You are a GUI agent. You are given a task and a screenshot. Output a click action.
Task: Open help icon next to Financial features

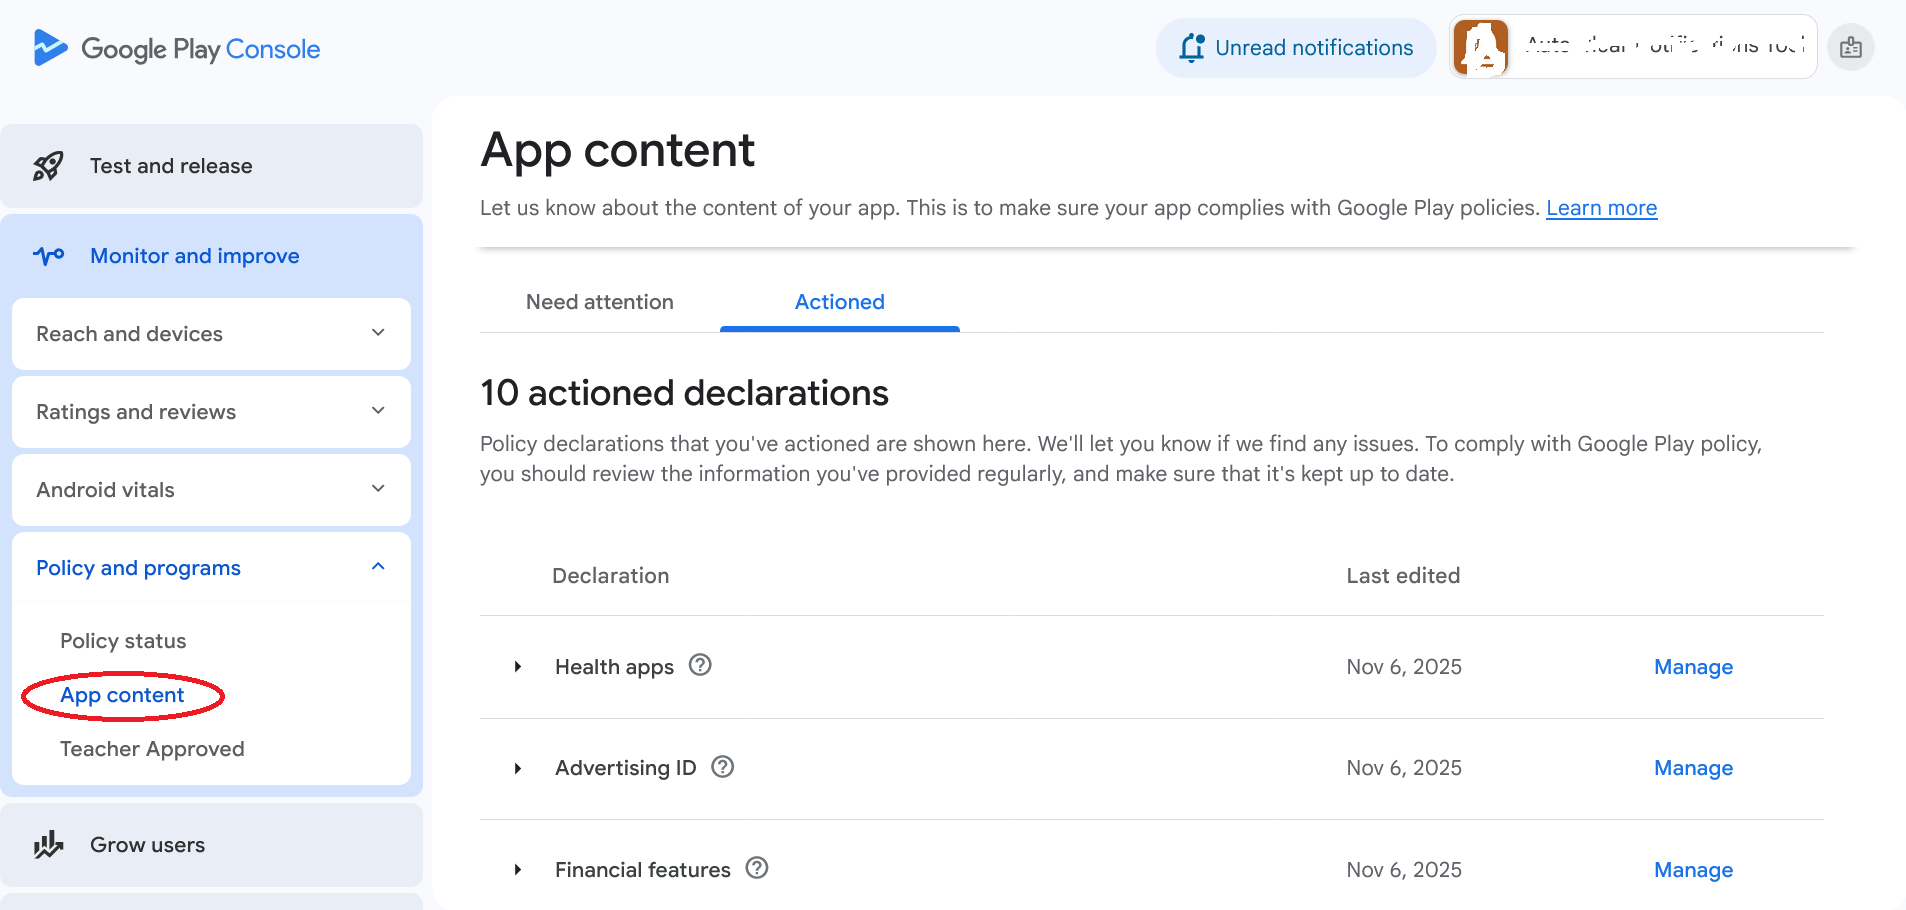pyautogui.click(x=757, y=868)
